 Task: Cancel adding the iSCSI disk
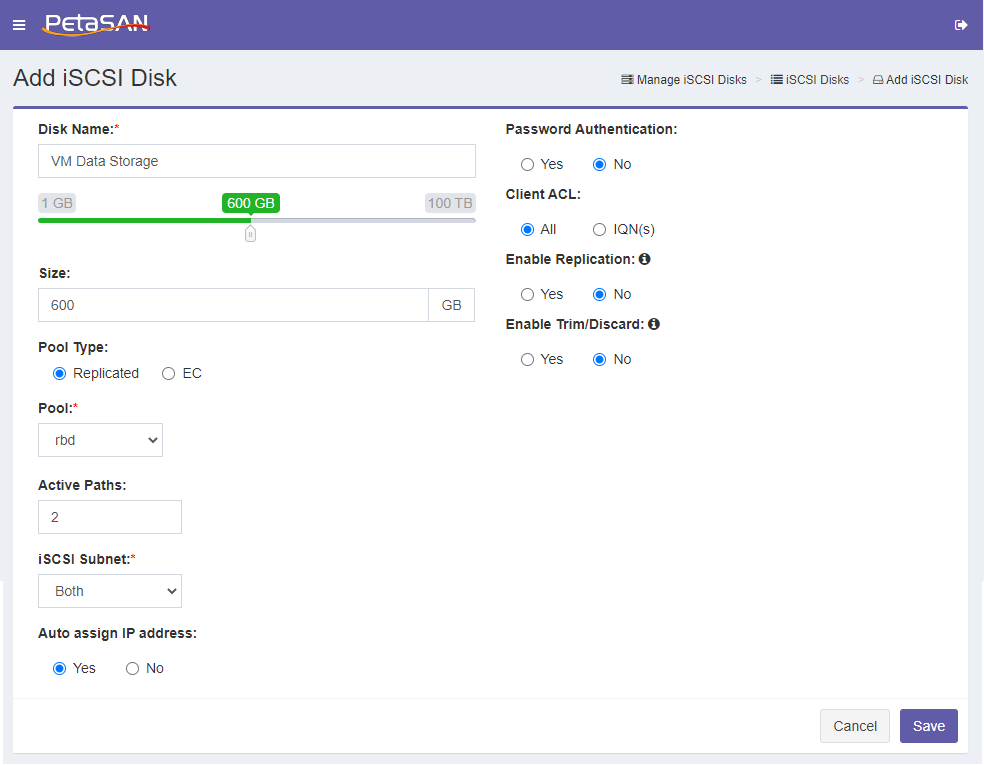pyautogui.click(x=854, y=726)
